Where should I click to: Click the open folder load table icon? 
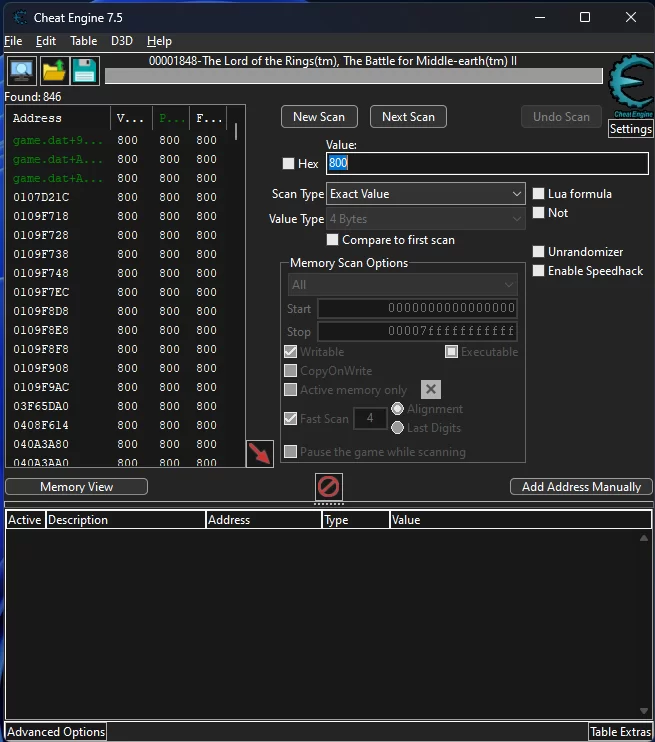(x=54, y=71)
